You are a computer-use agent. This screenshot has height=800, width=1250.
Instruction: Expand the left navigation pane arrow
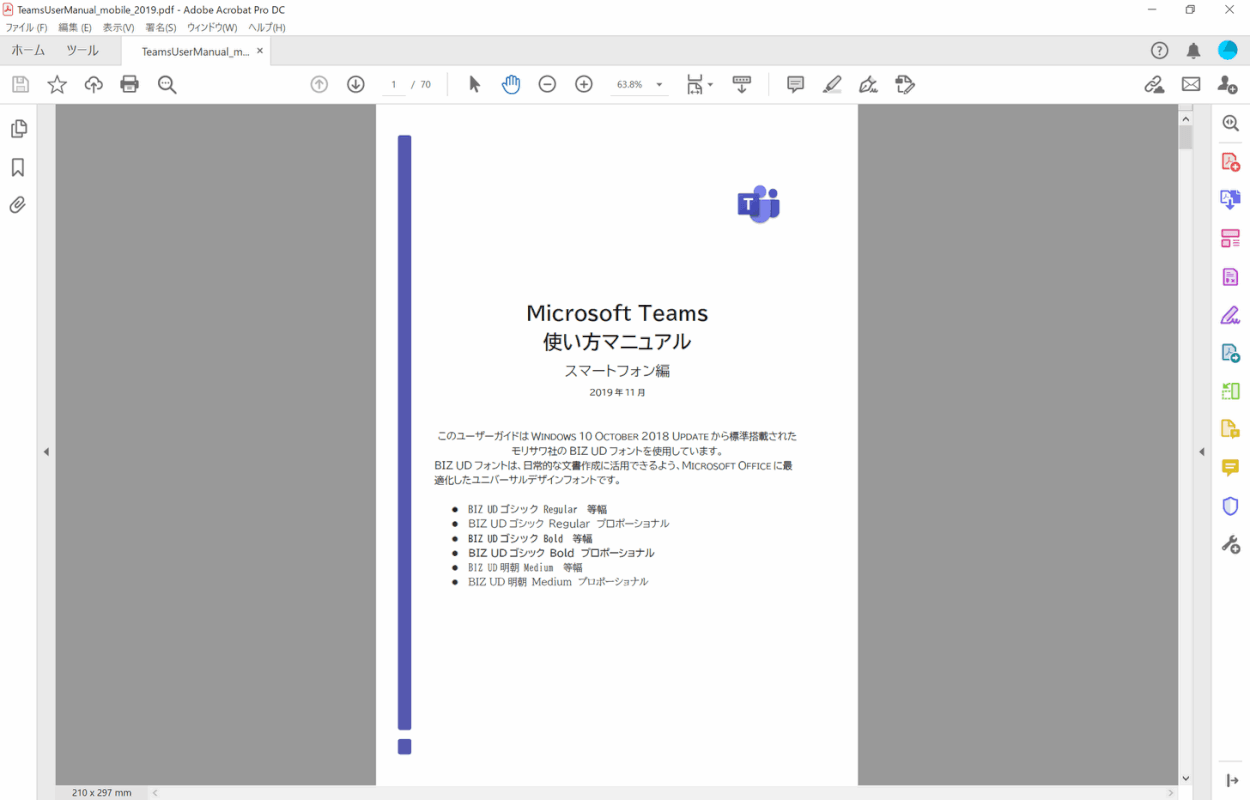click(46, 452)
